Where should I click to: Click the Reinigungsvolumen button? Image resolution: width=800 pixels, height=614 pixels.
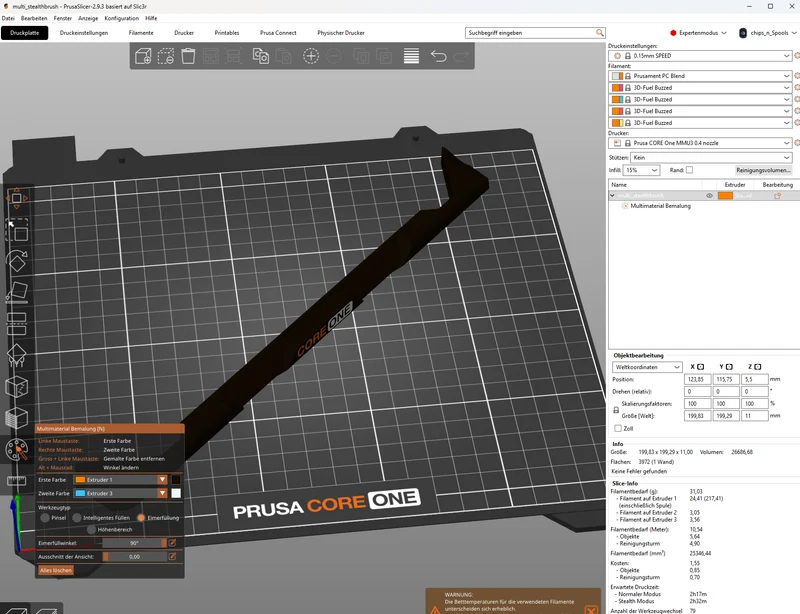click(x=763, y=170)
